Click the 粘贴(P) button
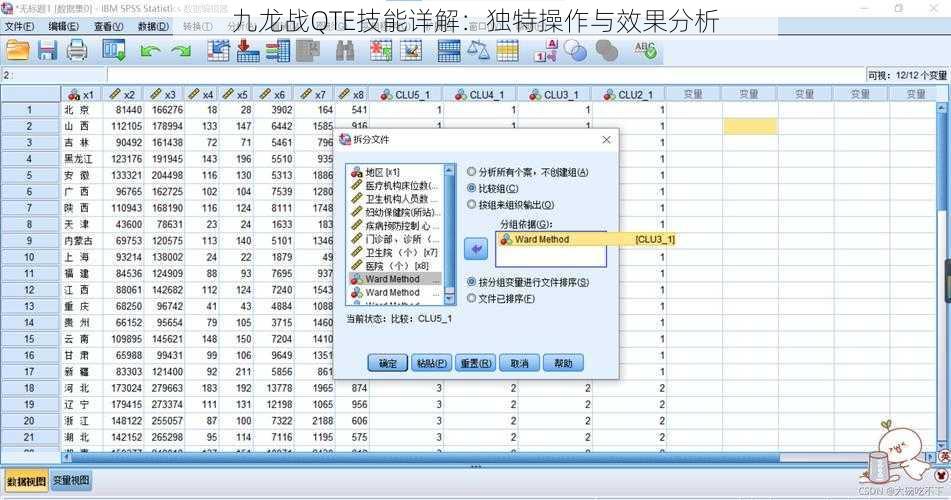The image size is (951, 500). click(x=431, y=363)
